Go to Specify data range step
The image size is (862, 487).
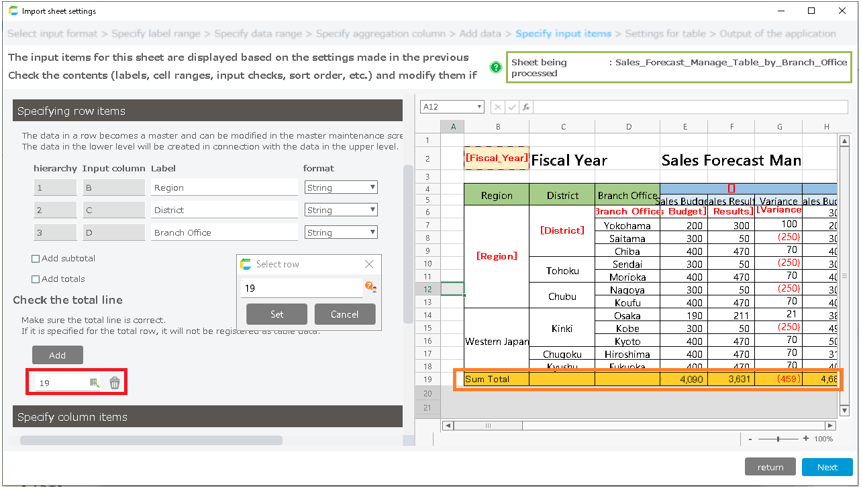(259, 34)
